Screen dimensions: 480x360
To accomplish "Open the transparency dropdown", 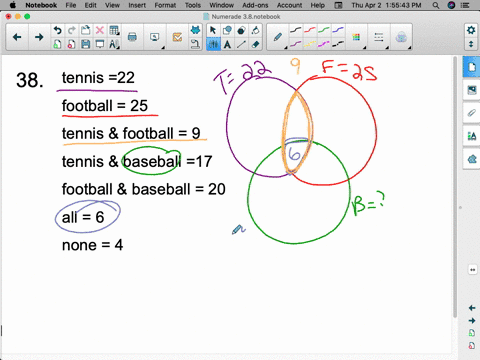I will click(402, 38).
